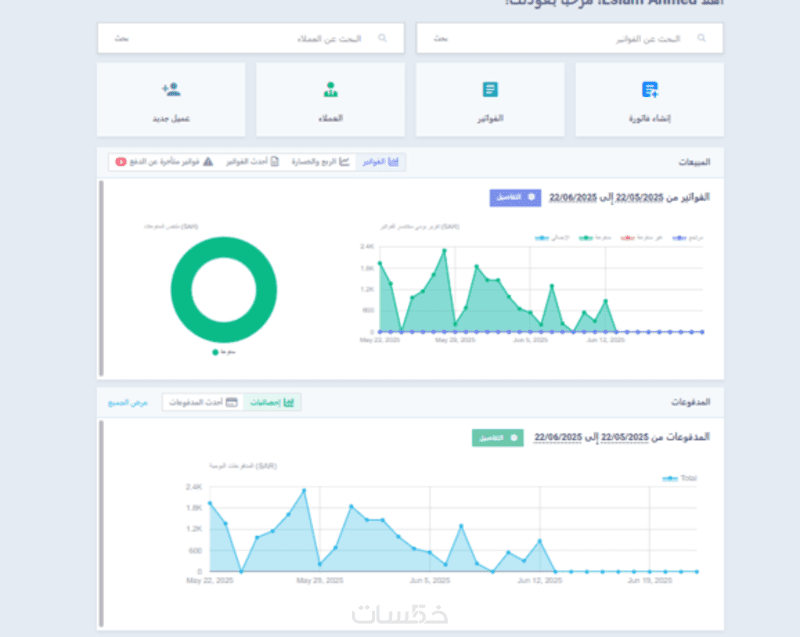Open the invoices start date 22/05/2025 picker

639,197
